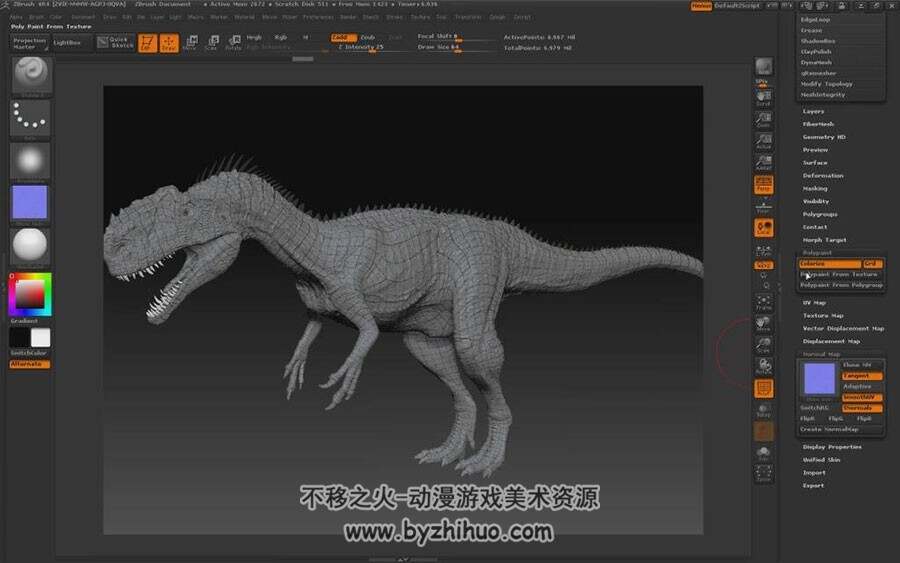Toggle XYZ rotation mode
This screenshot has height=563, width=900.
[763, 266]
